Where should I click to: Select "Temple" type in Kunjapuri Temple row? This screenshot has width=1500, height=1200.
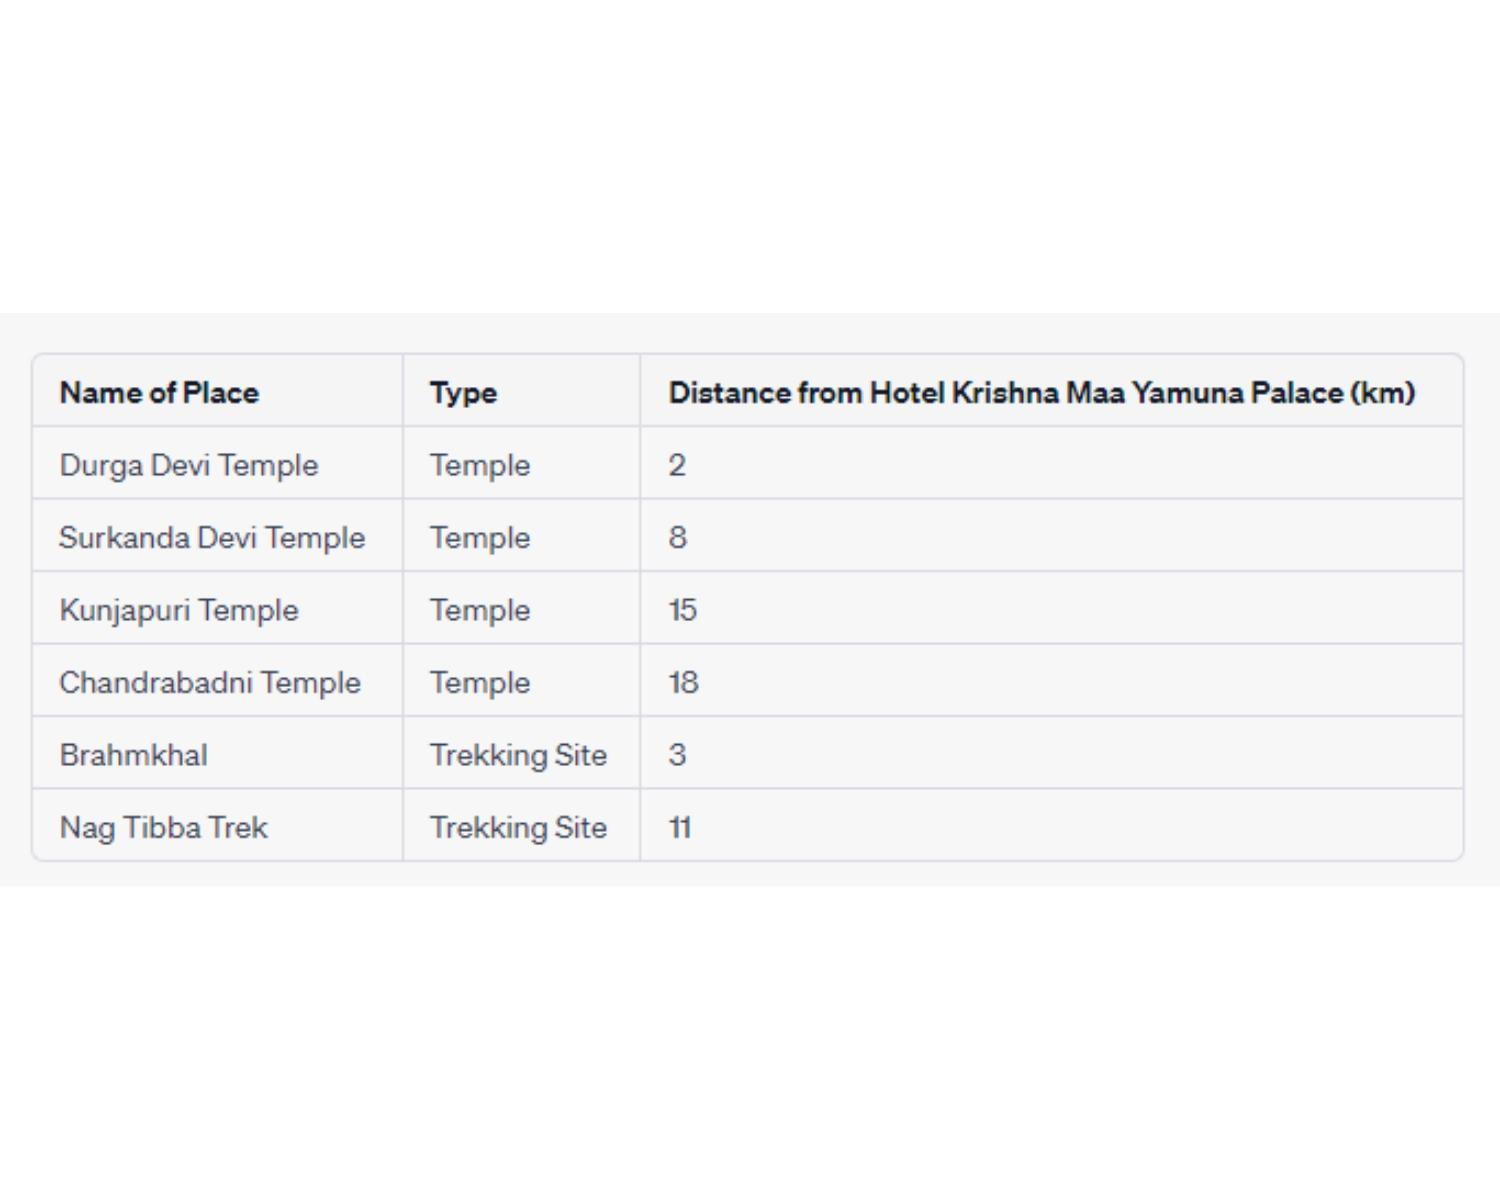[x=480, y=610]
